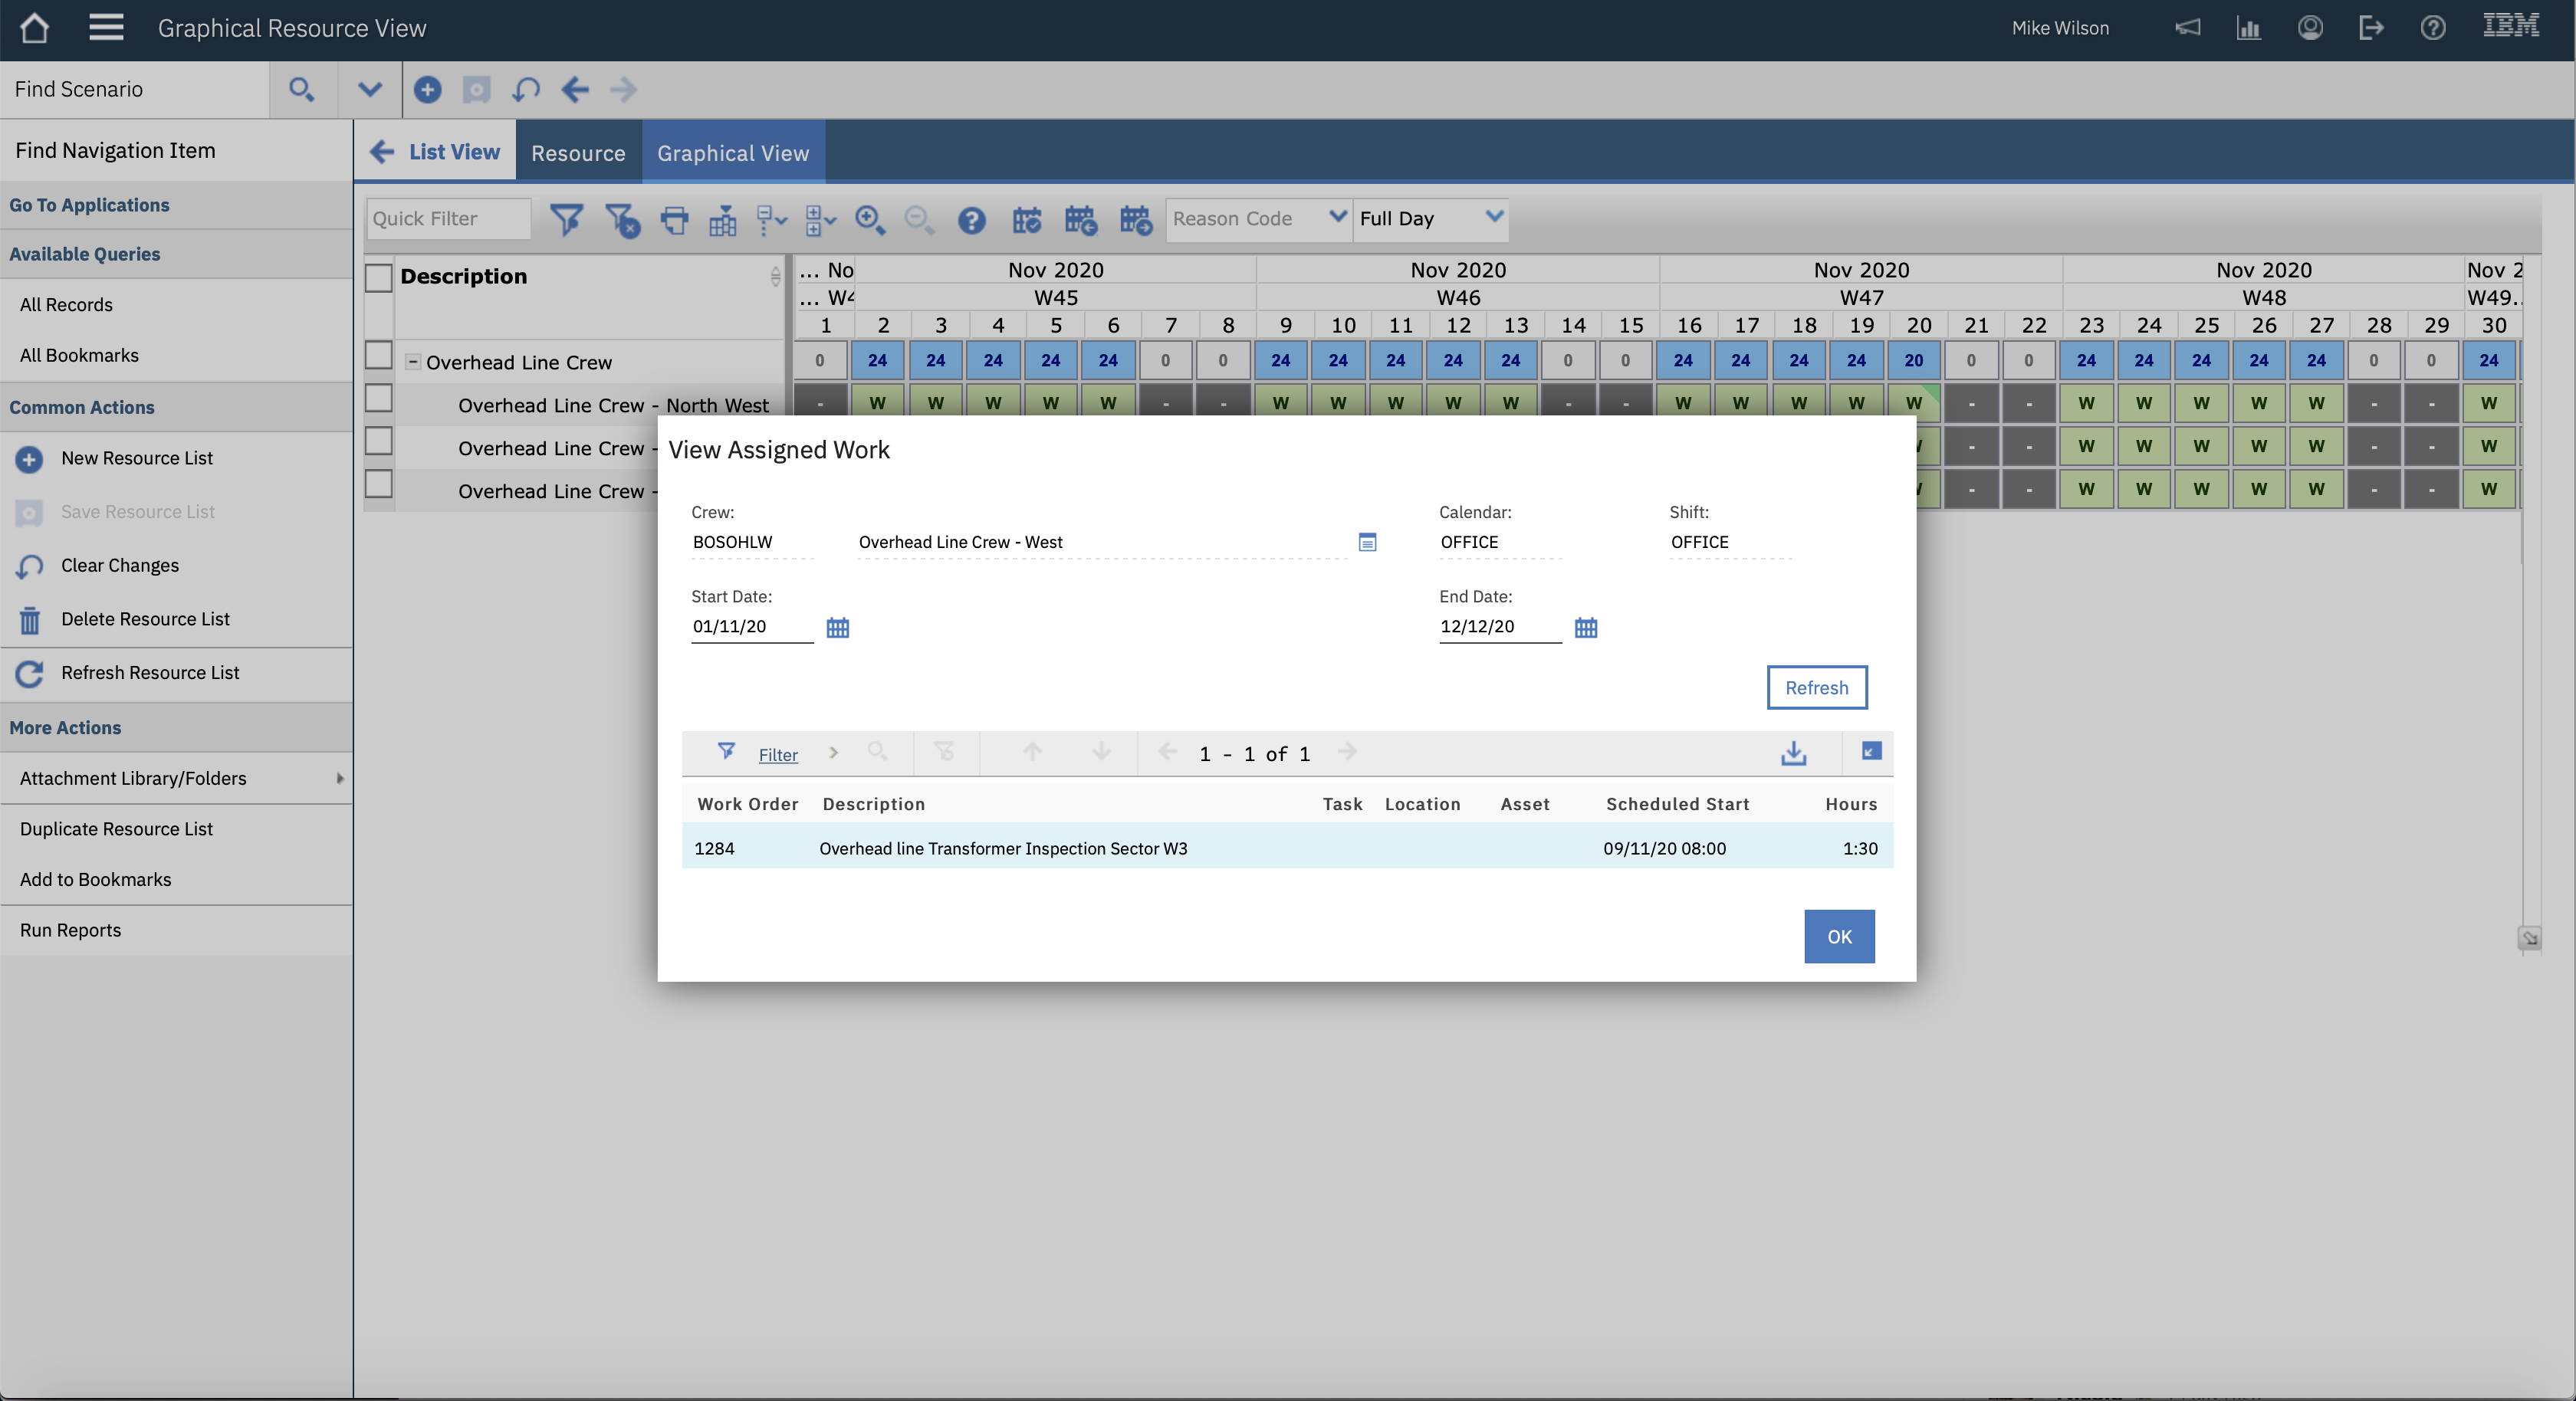
Task: Click the Start Date calendar picker icon
Action: 837,628
